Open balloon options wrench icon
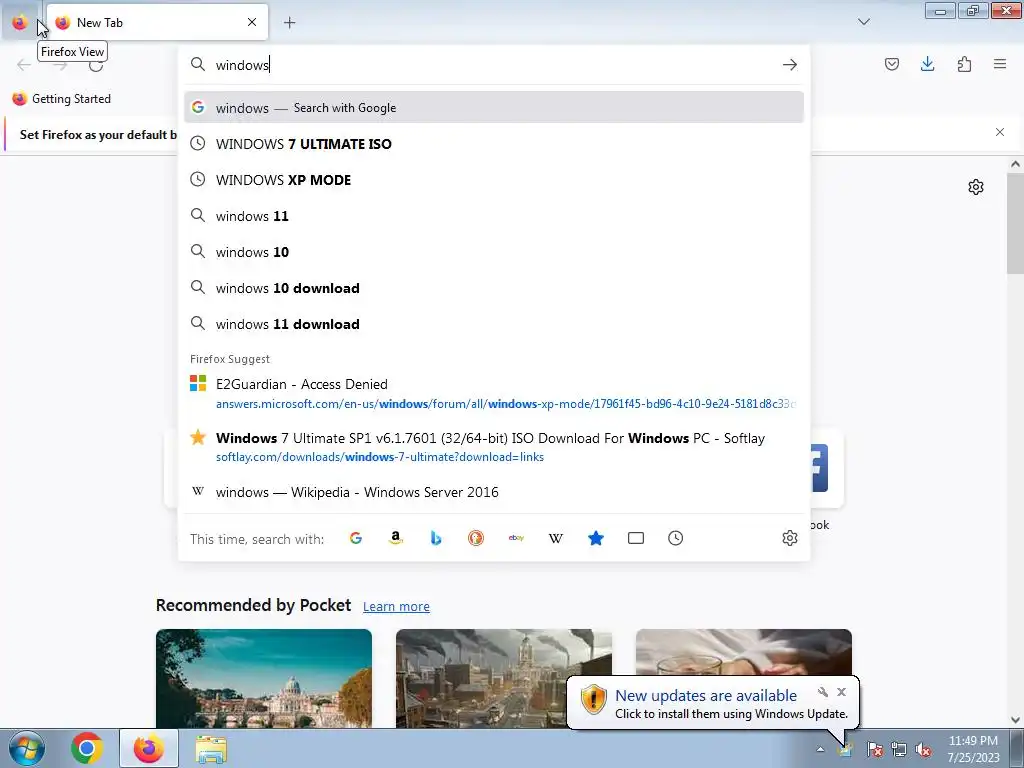The height and width of the screenshot is (768, 1024). 823,692
